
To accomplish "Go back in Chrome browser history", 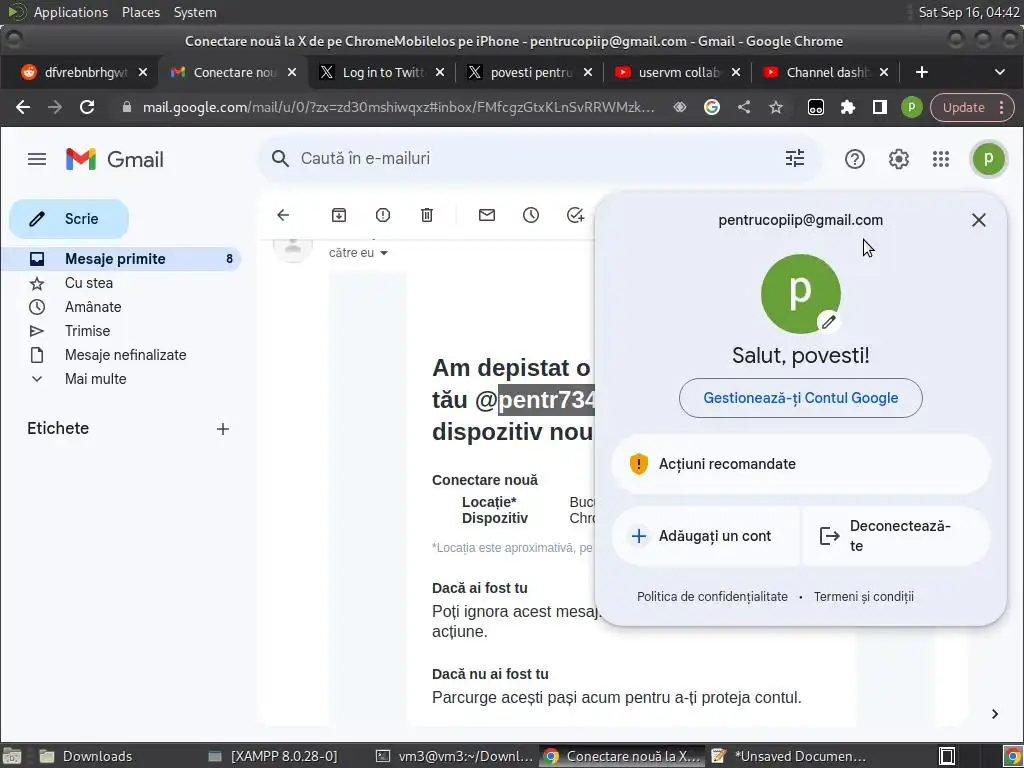I will [x=23, y=107].
